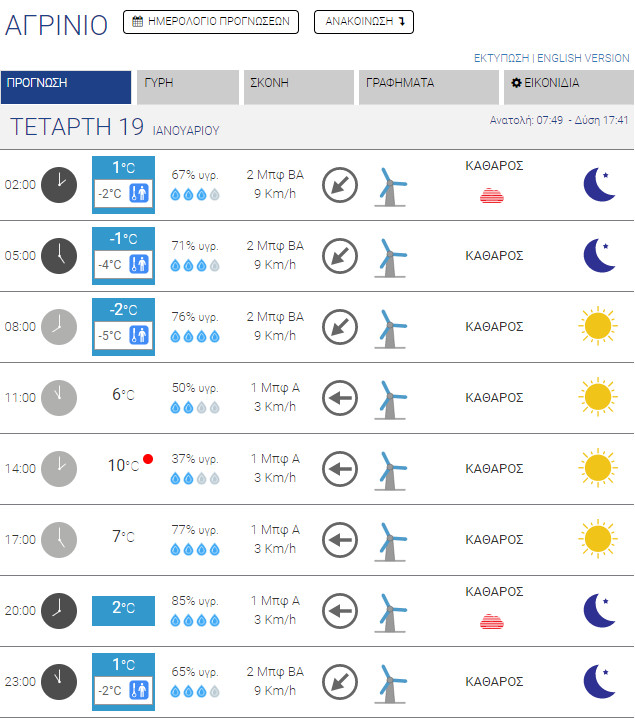Switch to the ΣΚΟΝΗ tab

click(x=298, y=84)
